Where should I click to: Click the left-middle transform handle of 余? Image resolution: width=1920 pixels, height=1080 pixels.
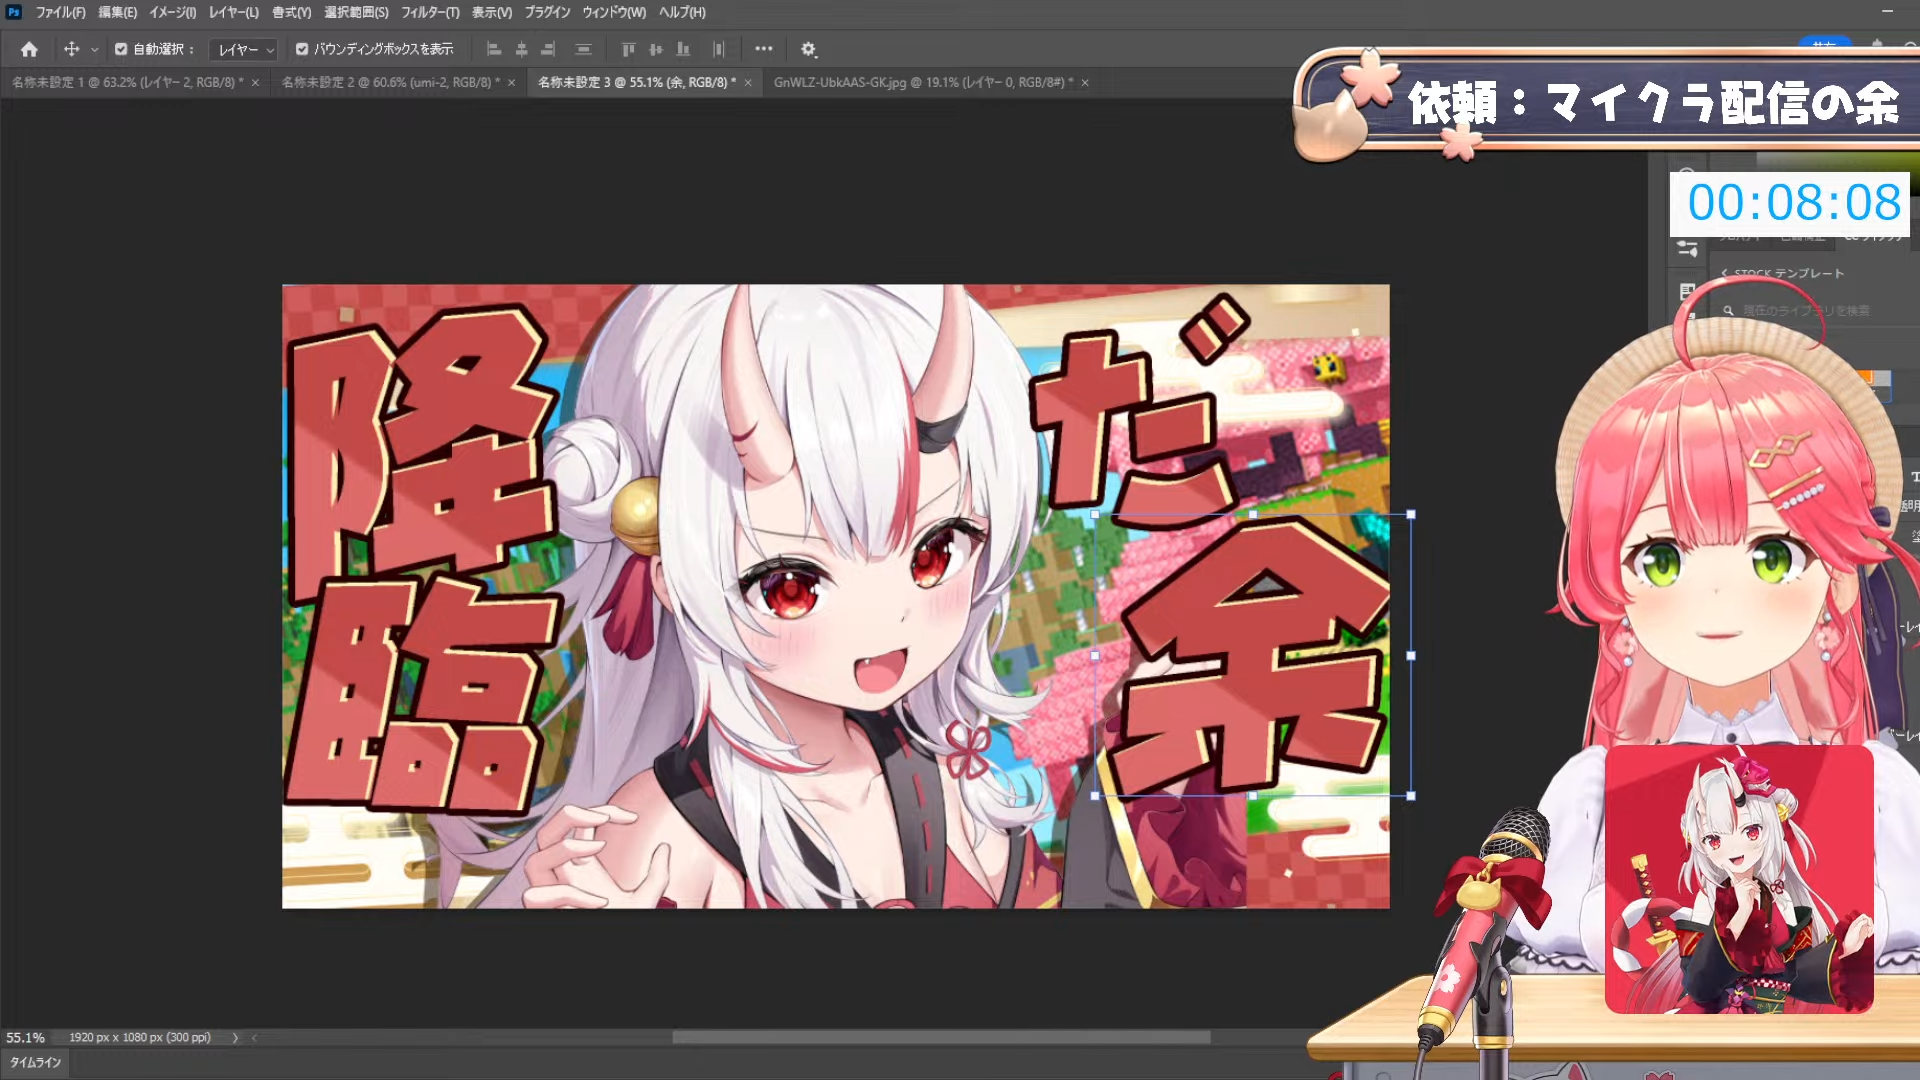pos(1095,655)
